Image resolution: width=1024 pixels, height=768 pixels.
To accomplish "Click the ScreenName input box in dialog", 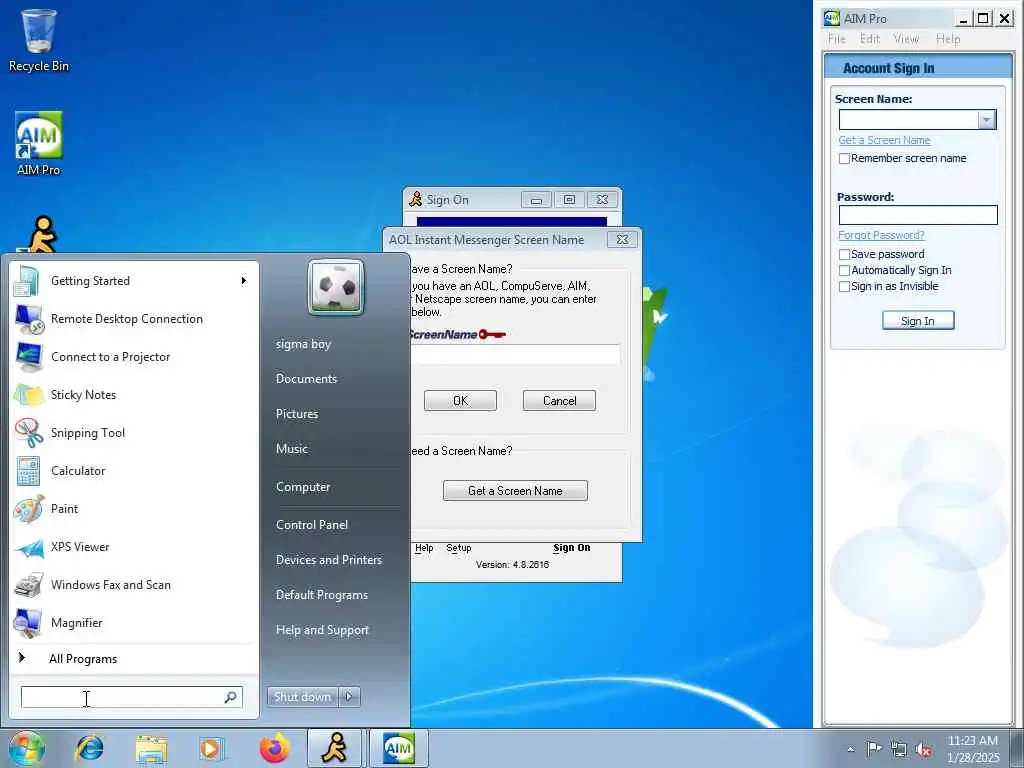I will coord(515,354).
